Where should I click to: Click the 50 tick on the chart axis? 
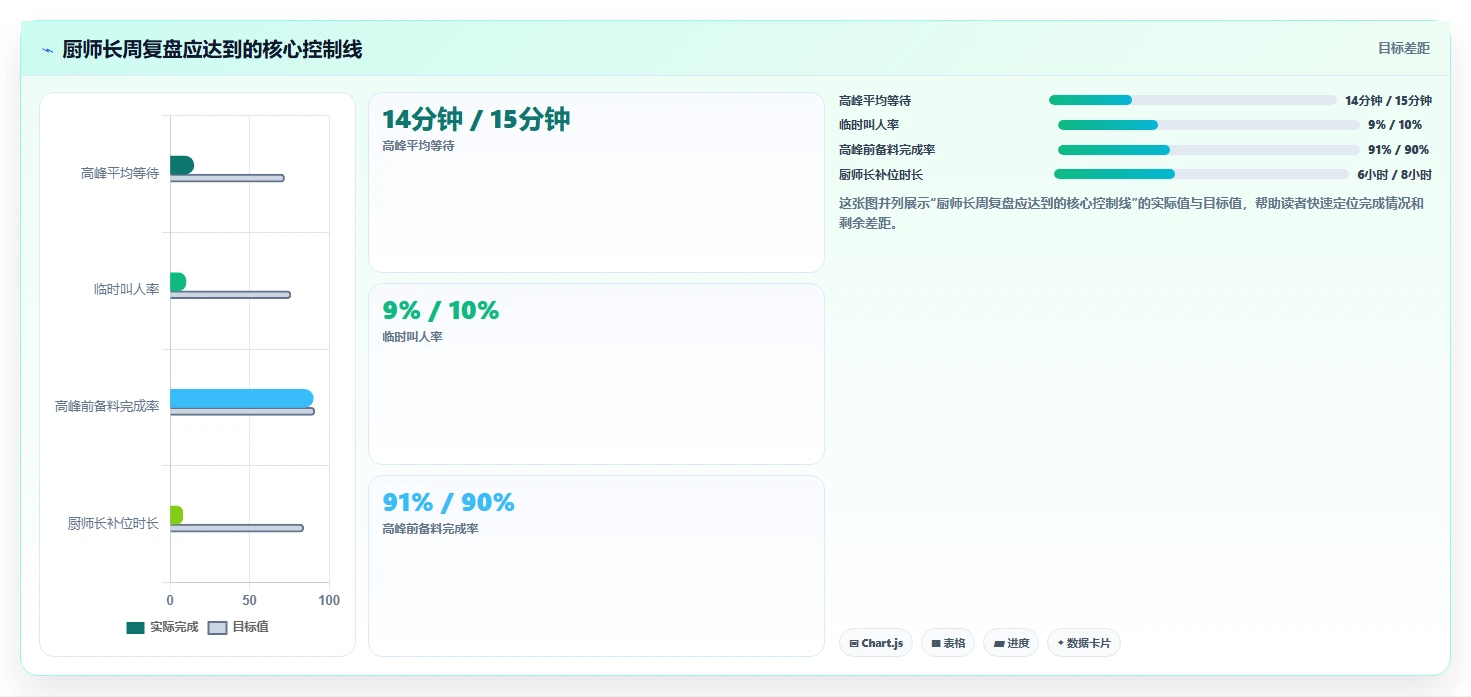(x=249, y=600)
